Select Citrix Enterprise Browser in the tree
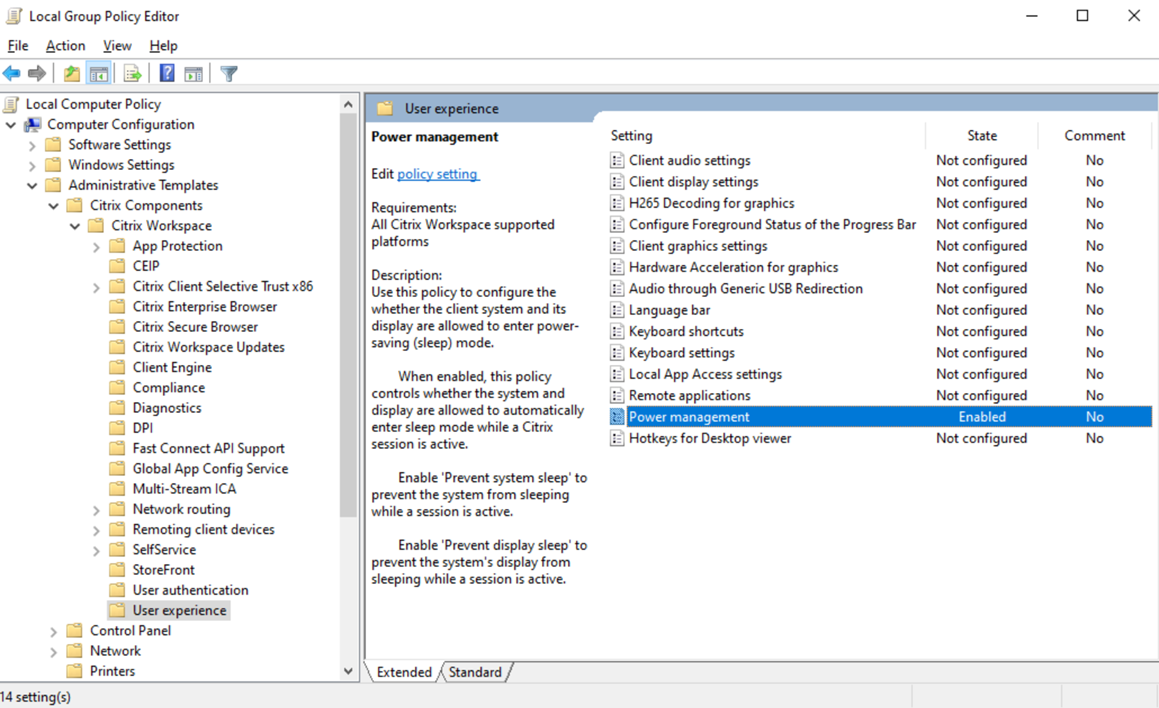 click(x=205, y=306)
